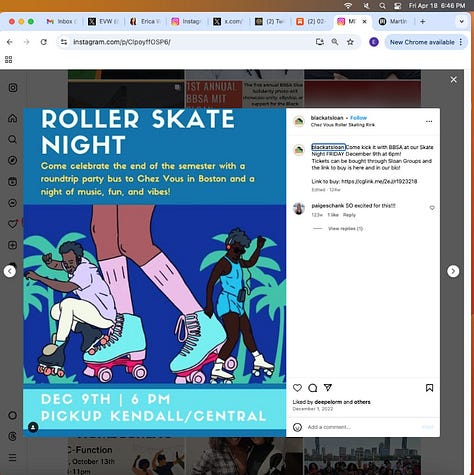Viewport: 474px width, 475px height.
Task: Click the comment bubble icon
Action: 313,388
